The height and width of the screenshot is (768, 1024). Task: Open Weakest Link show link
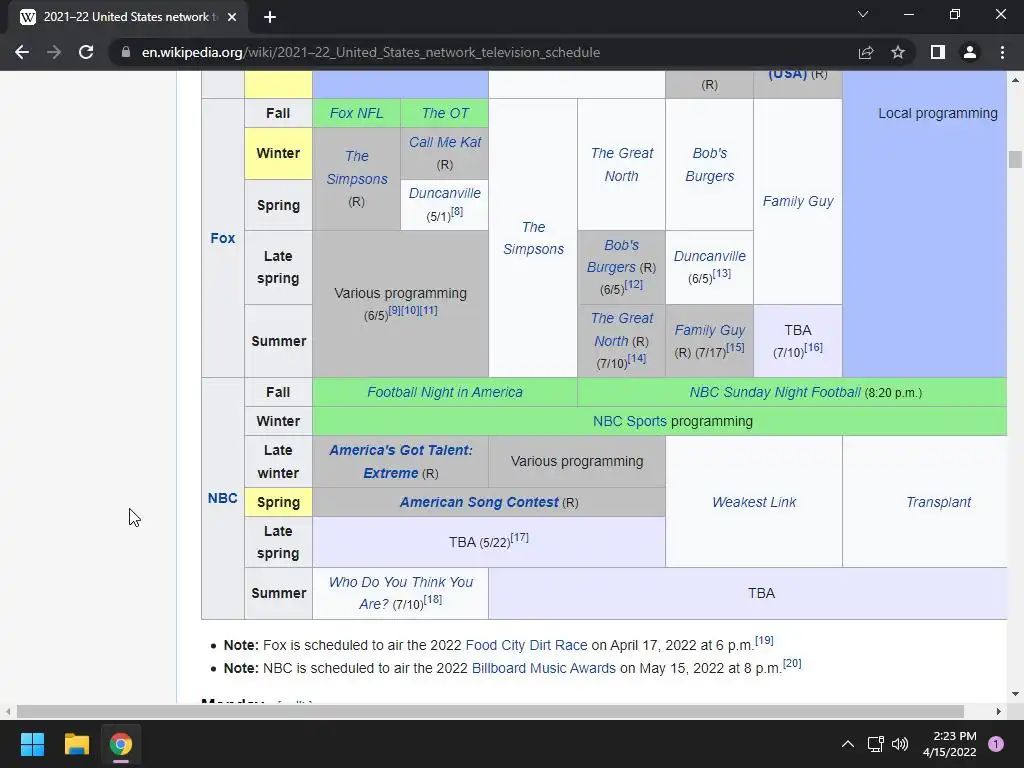(754, 502)
